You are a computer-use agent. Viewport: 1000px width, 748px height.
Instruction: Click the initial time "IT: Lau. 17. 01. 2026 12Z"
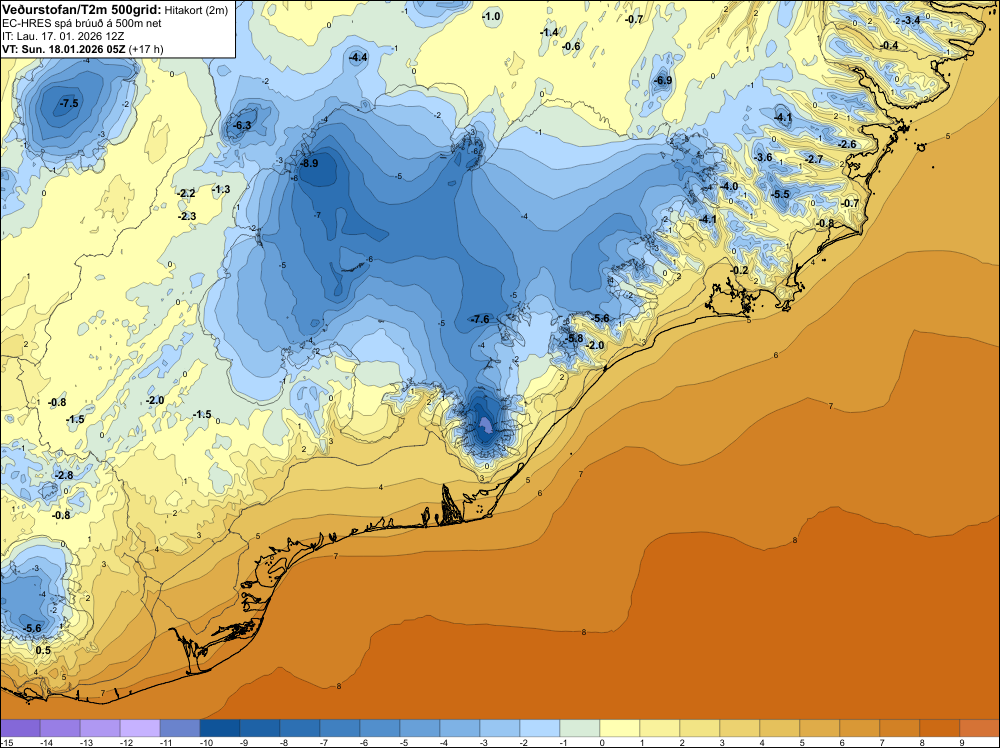63,36
